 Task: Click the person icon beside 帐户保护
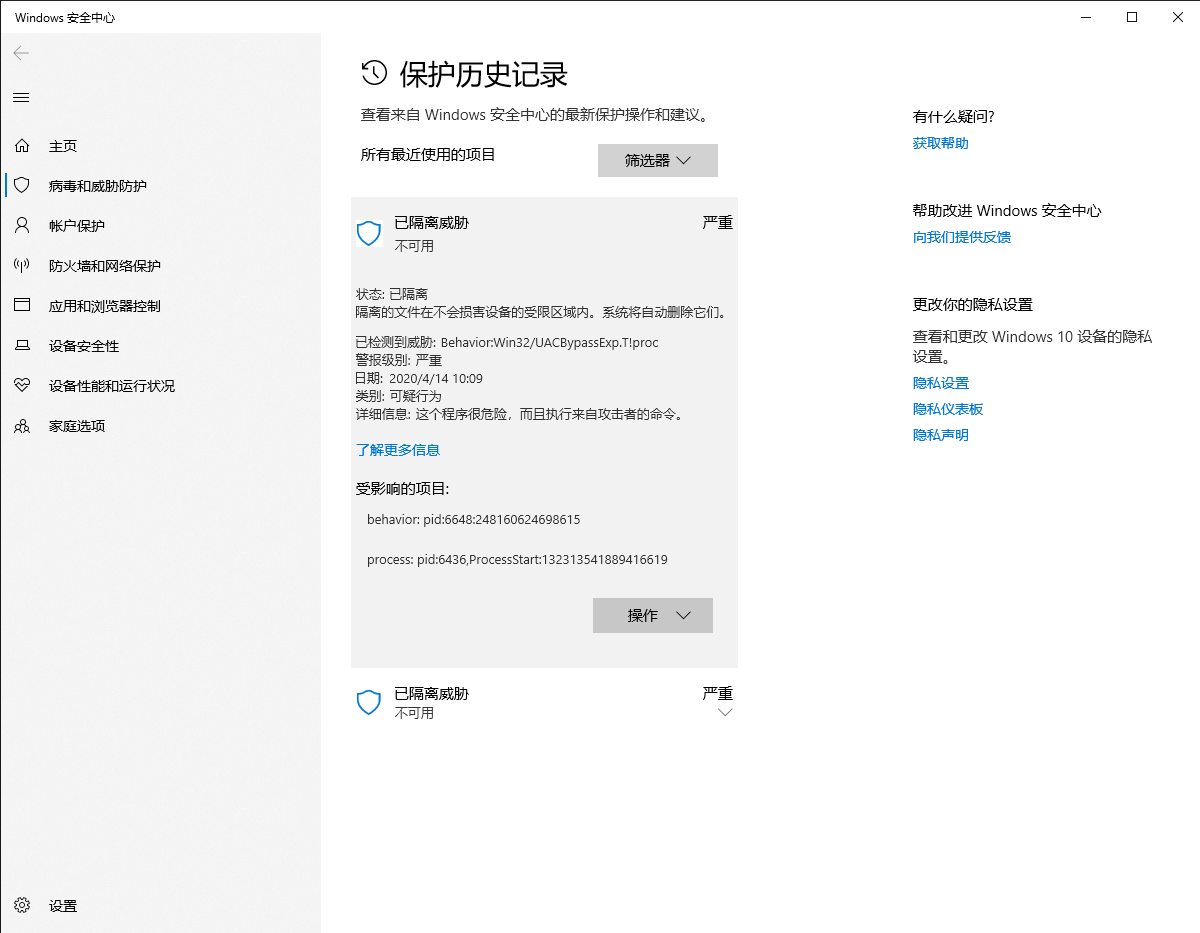[x=22, y=225]
